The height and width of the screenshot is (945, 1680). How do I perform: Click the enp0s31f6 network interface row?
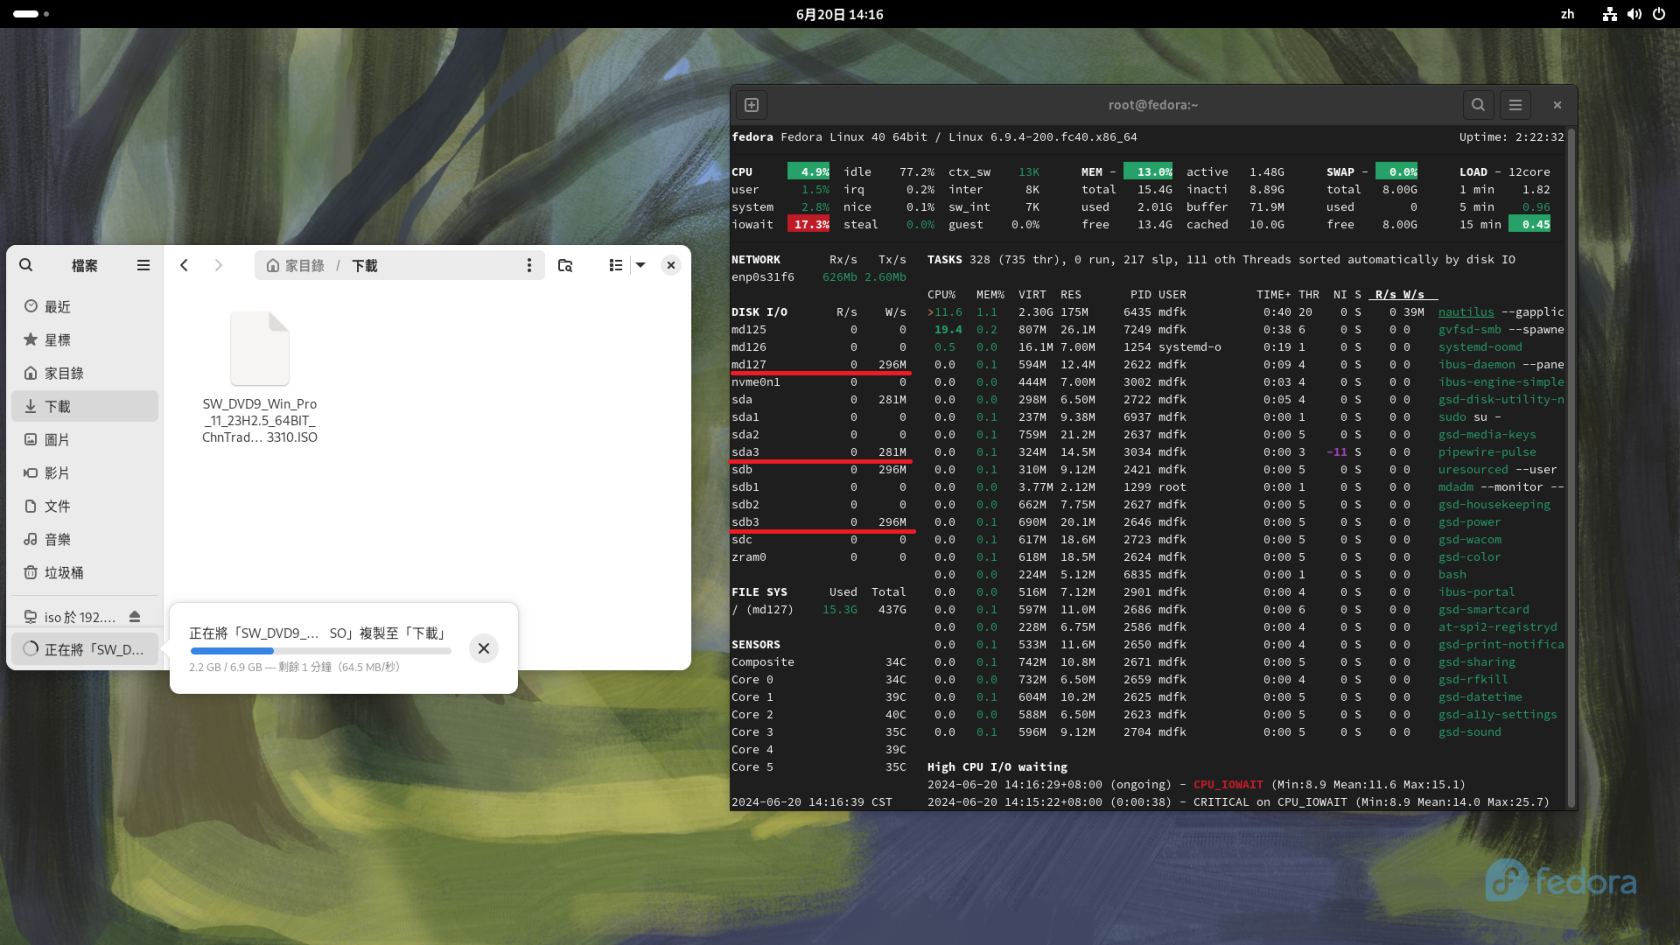tap(819, 277)
